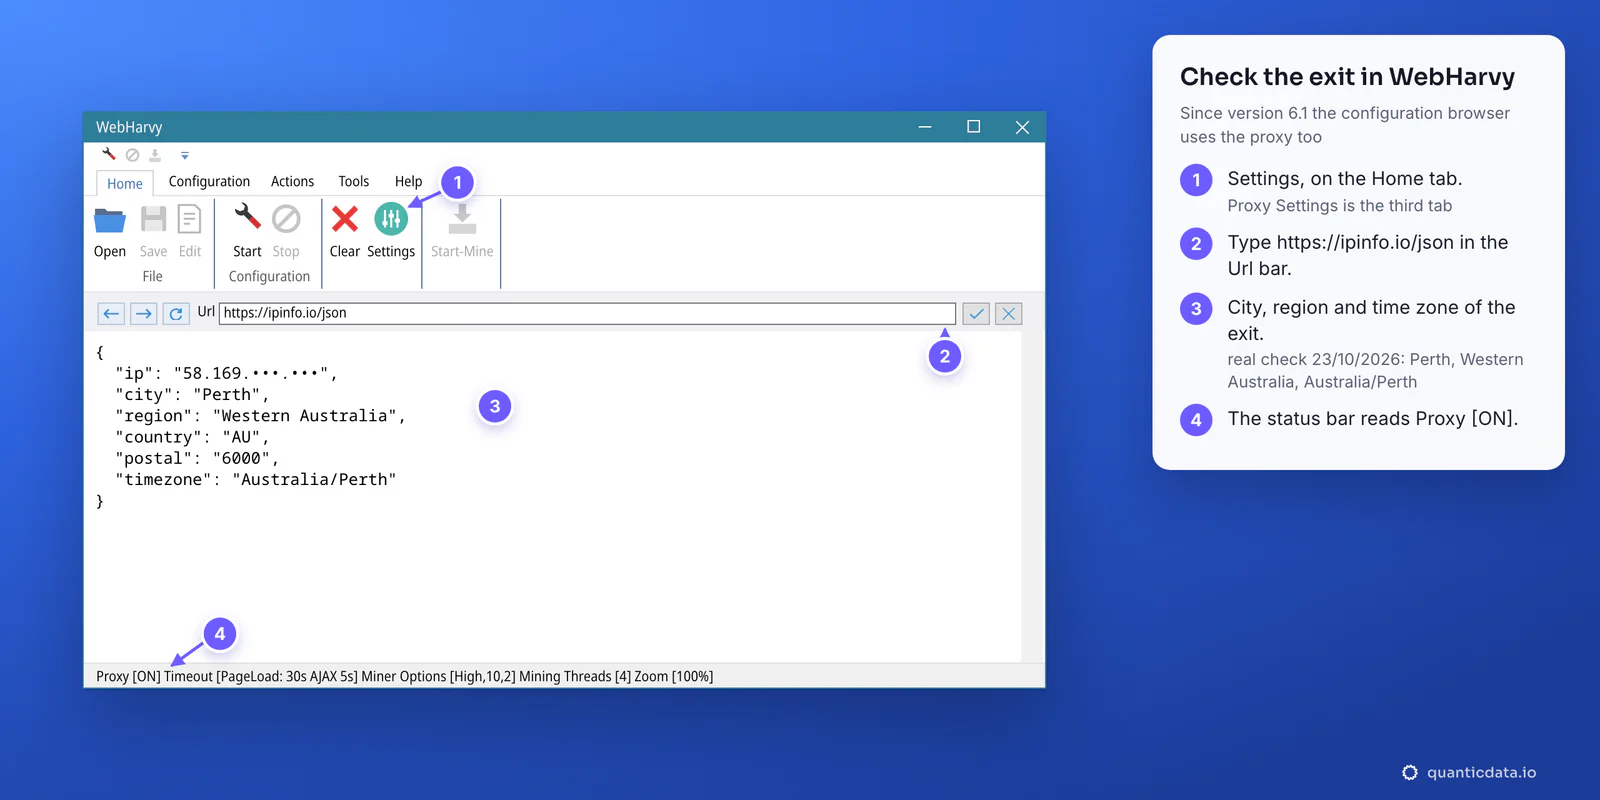This screenshot has width=1600, height=800.
Task: Click the wrench icon in quick access toolbar
Action: pyautogui.click(x=109, y=154)
